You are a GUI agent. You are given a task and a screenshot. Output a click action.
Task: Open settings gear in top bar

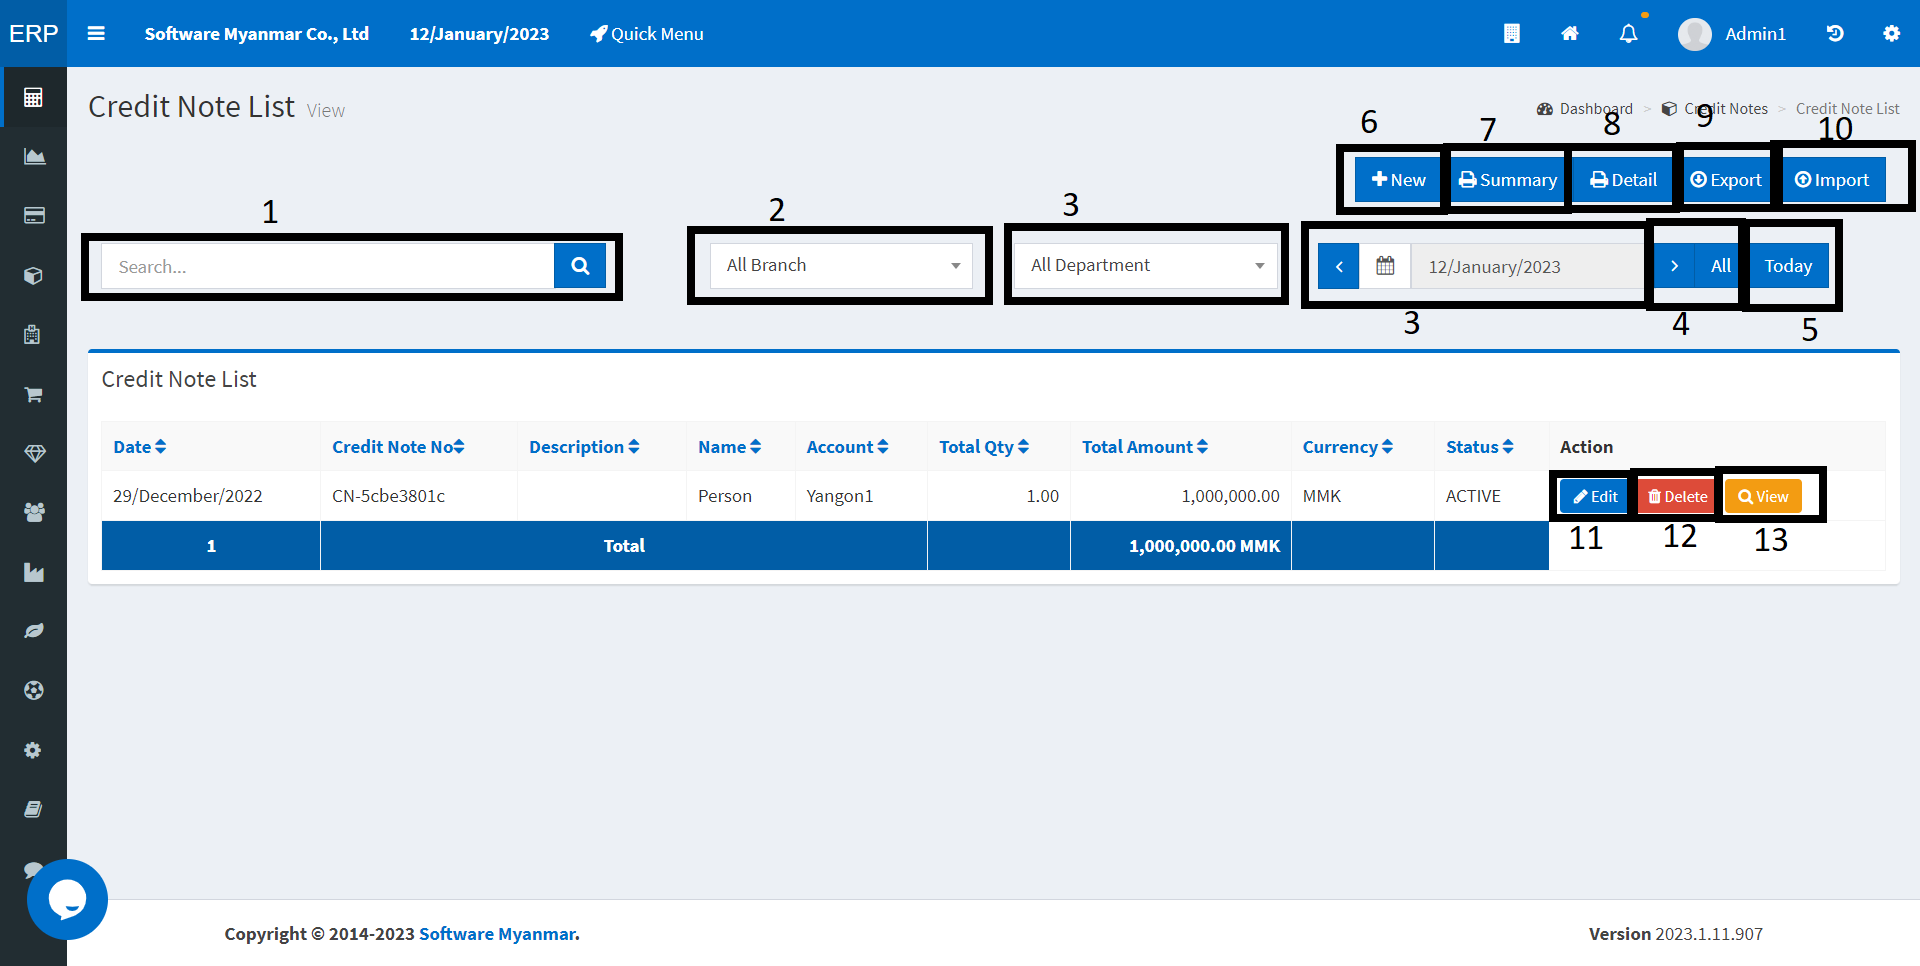1891,34
